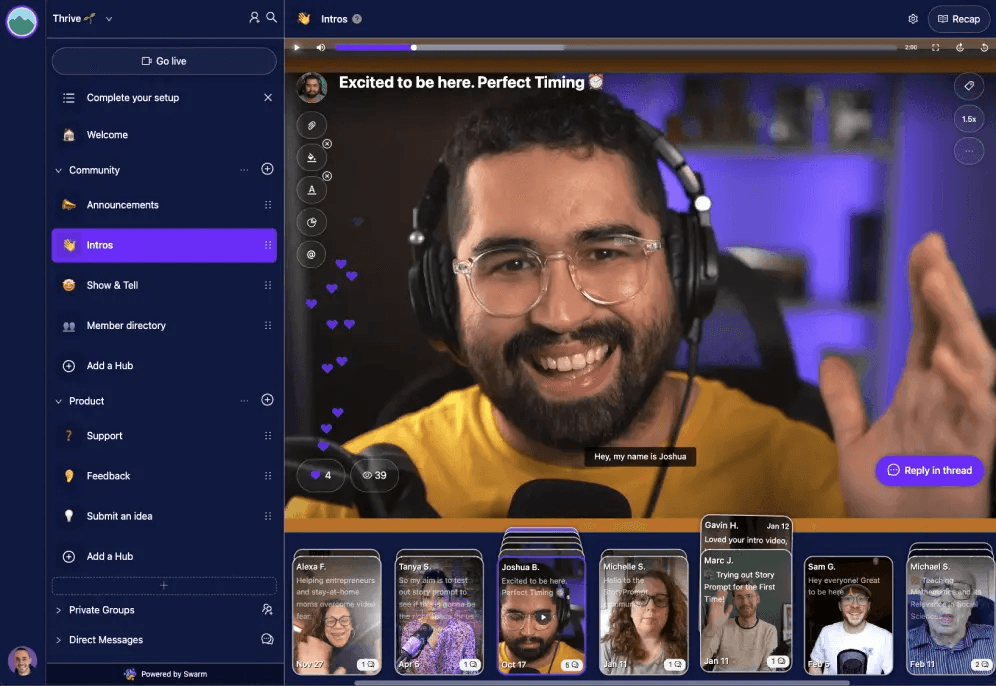This screenshot has height=686, width=996.
Task: Mute the video with speaker icon
Action: pyautogui.click(x=321, y=48)
